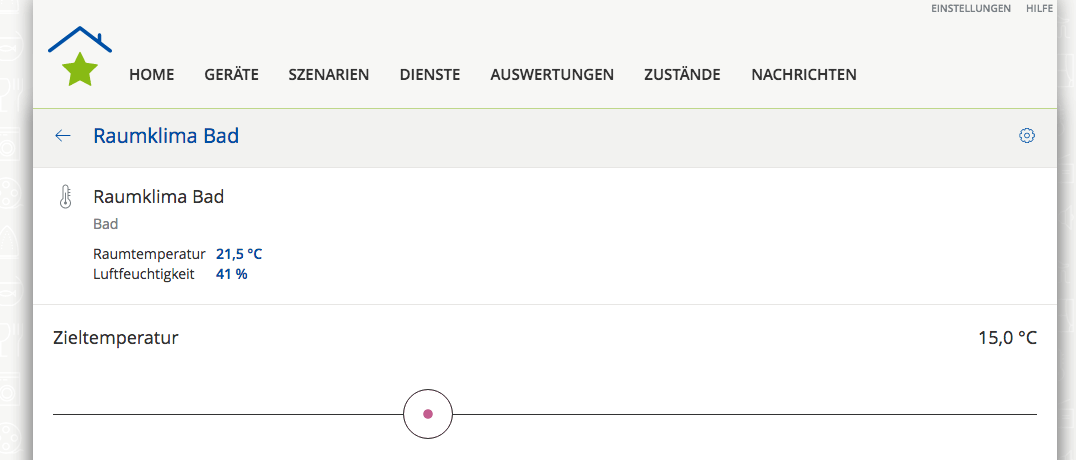Open the AUSWERTUNGEN page
Screen dimensions: 1076x460
pyautogui.click(x=552, y=75)
